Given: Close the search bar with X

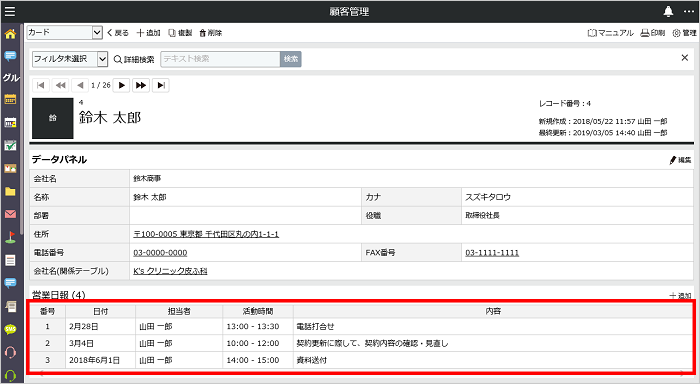Looking at the screenshot, I should point(684,58).
